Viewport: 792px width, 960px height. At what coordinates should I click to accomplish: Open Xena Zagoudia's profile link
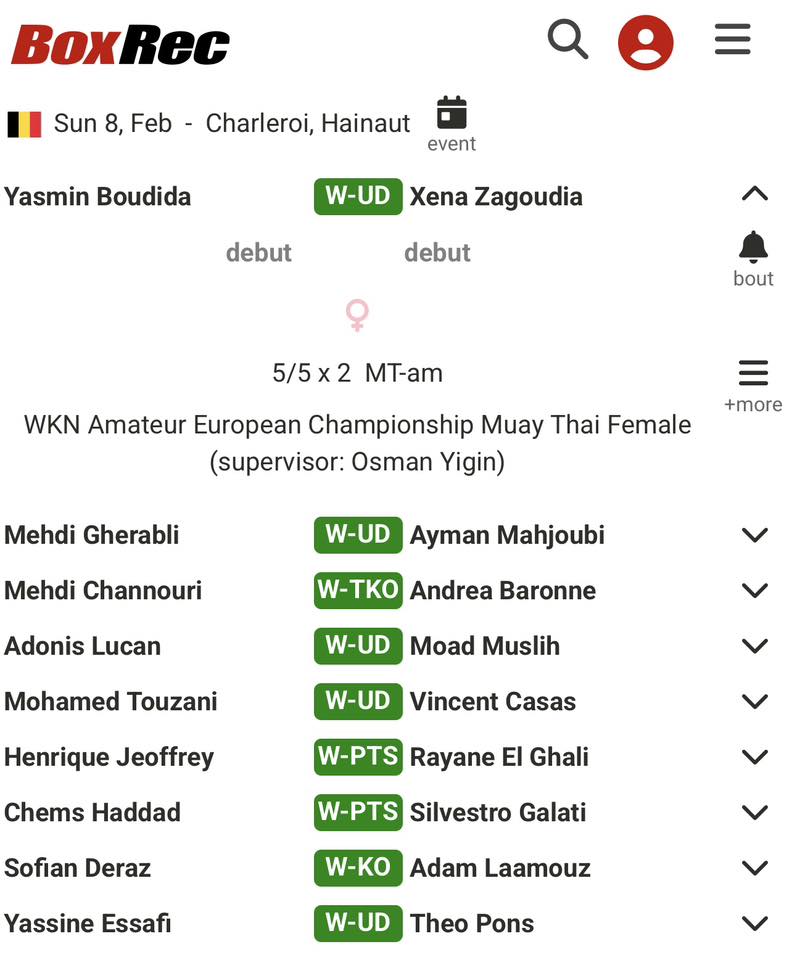point(496,196)
